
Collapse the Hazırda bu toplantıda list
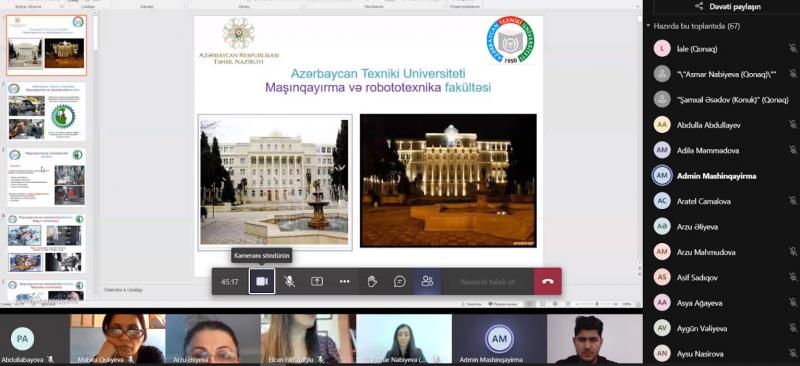(648, 26)
